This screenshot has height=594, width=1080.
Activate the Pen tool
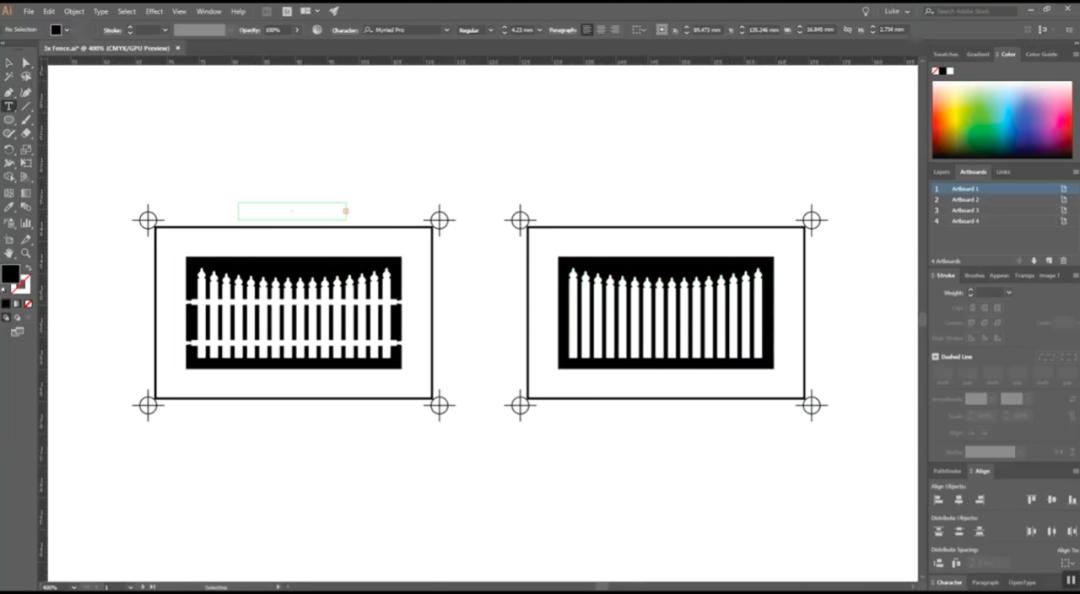tap(9, 92)
